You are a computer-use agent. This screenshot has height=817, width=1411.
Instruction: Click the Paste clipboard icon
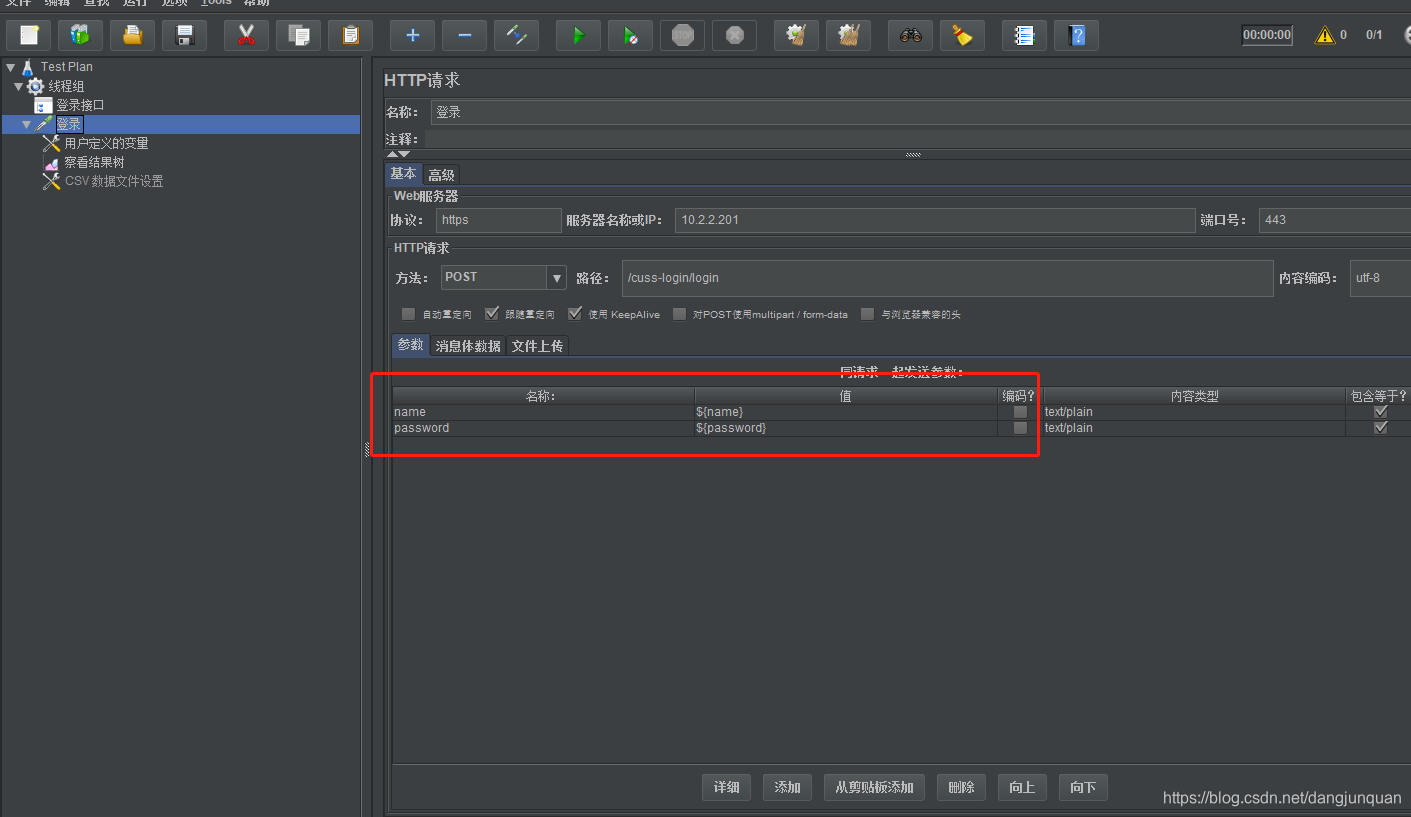350,35
